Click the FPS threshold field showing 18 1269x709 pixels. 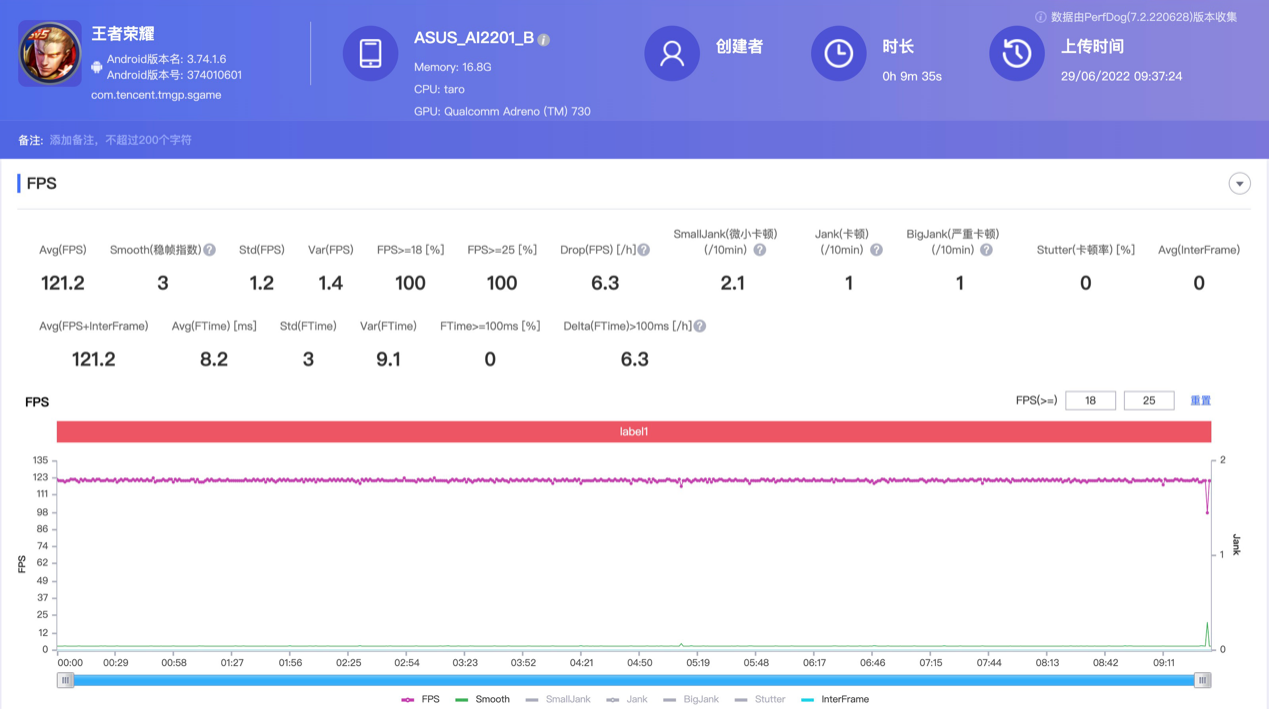[x=1090, y=401]
